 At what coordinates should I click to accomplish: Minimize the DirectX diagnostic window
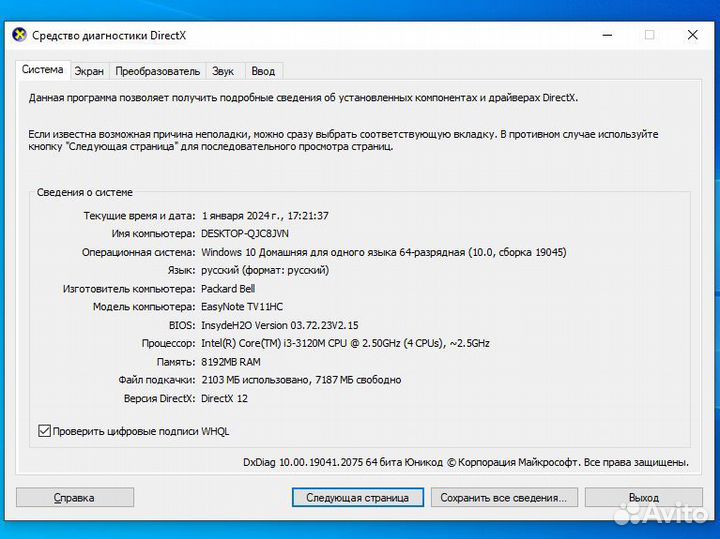[x=608, y=35]
